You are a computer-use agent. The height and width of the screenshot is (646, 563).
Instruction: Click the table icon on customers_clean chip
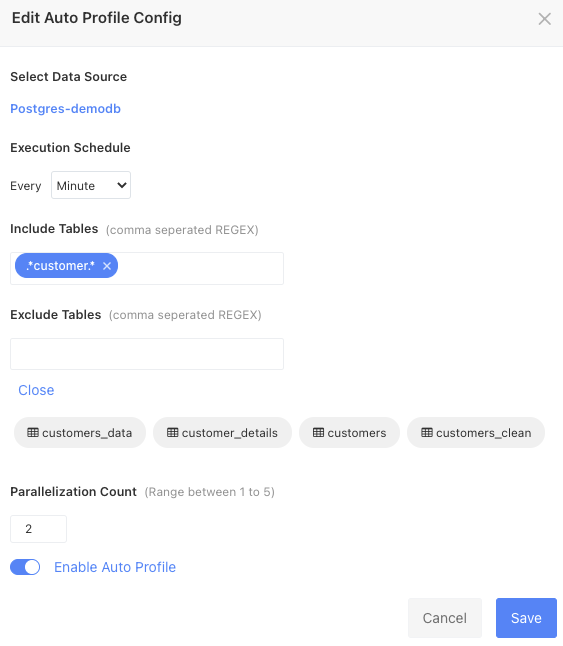[x=427, y=433]
